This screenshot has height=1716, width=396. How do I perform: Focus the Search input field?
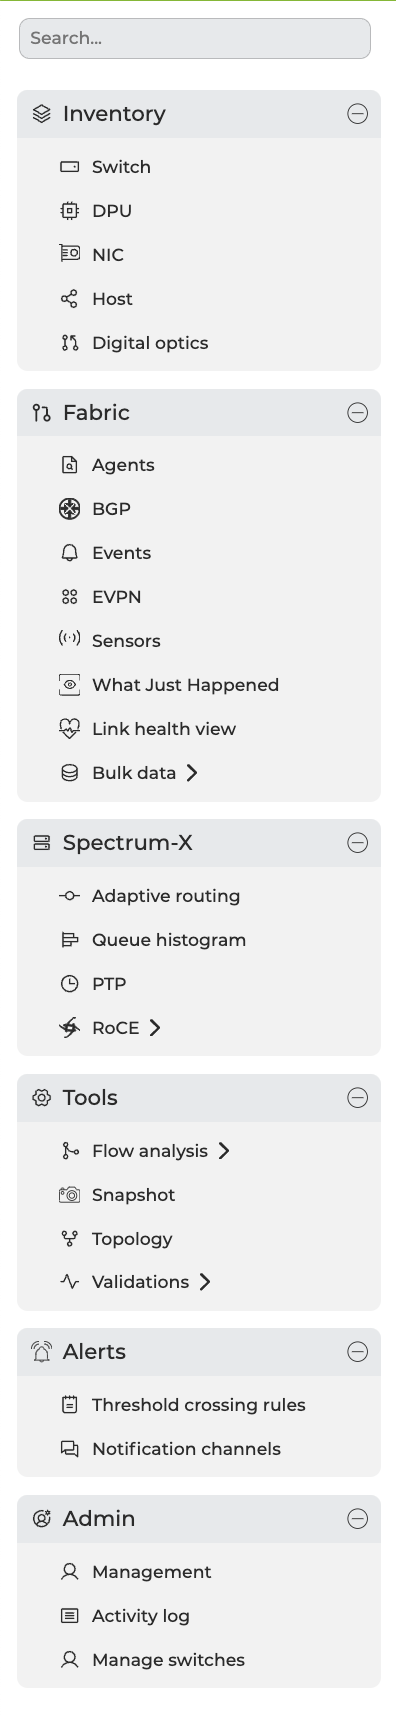[x=195, y=38]
